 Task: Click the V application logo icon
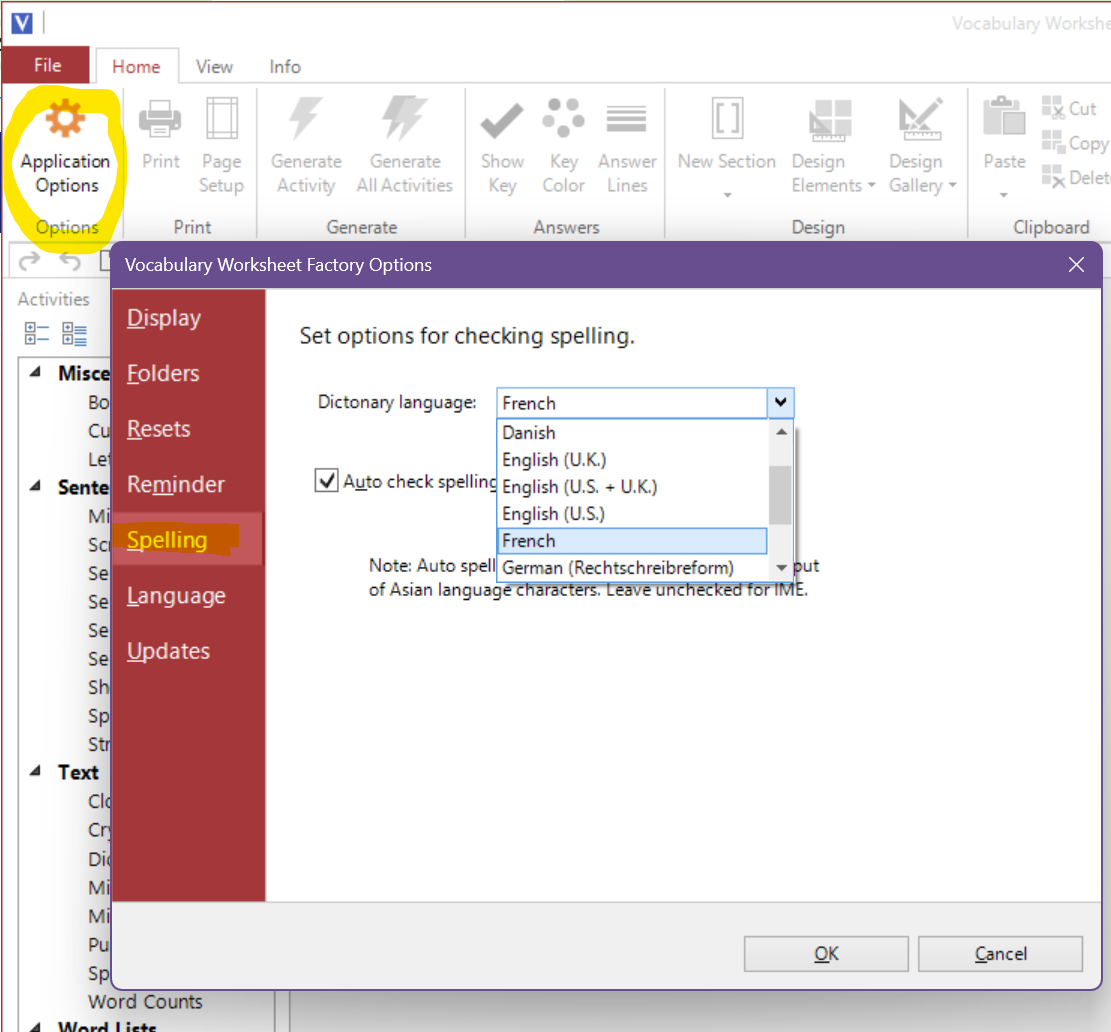coord(22,23)
